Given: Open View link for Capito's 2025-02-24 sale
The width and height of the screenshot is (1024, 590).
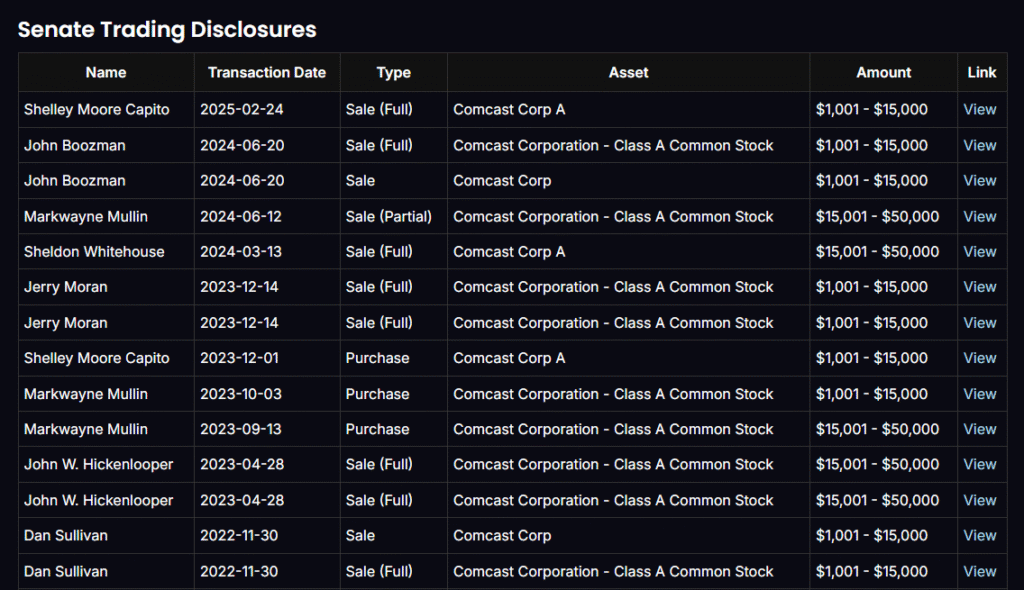Looking at the screenshot, I should 979,110.
